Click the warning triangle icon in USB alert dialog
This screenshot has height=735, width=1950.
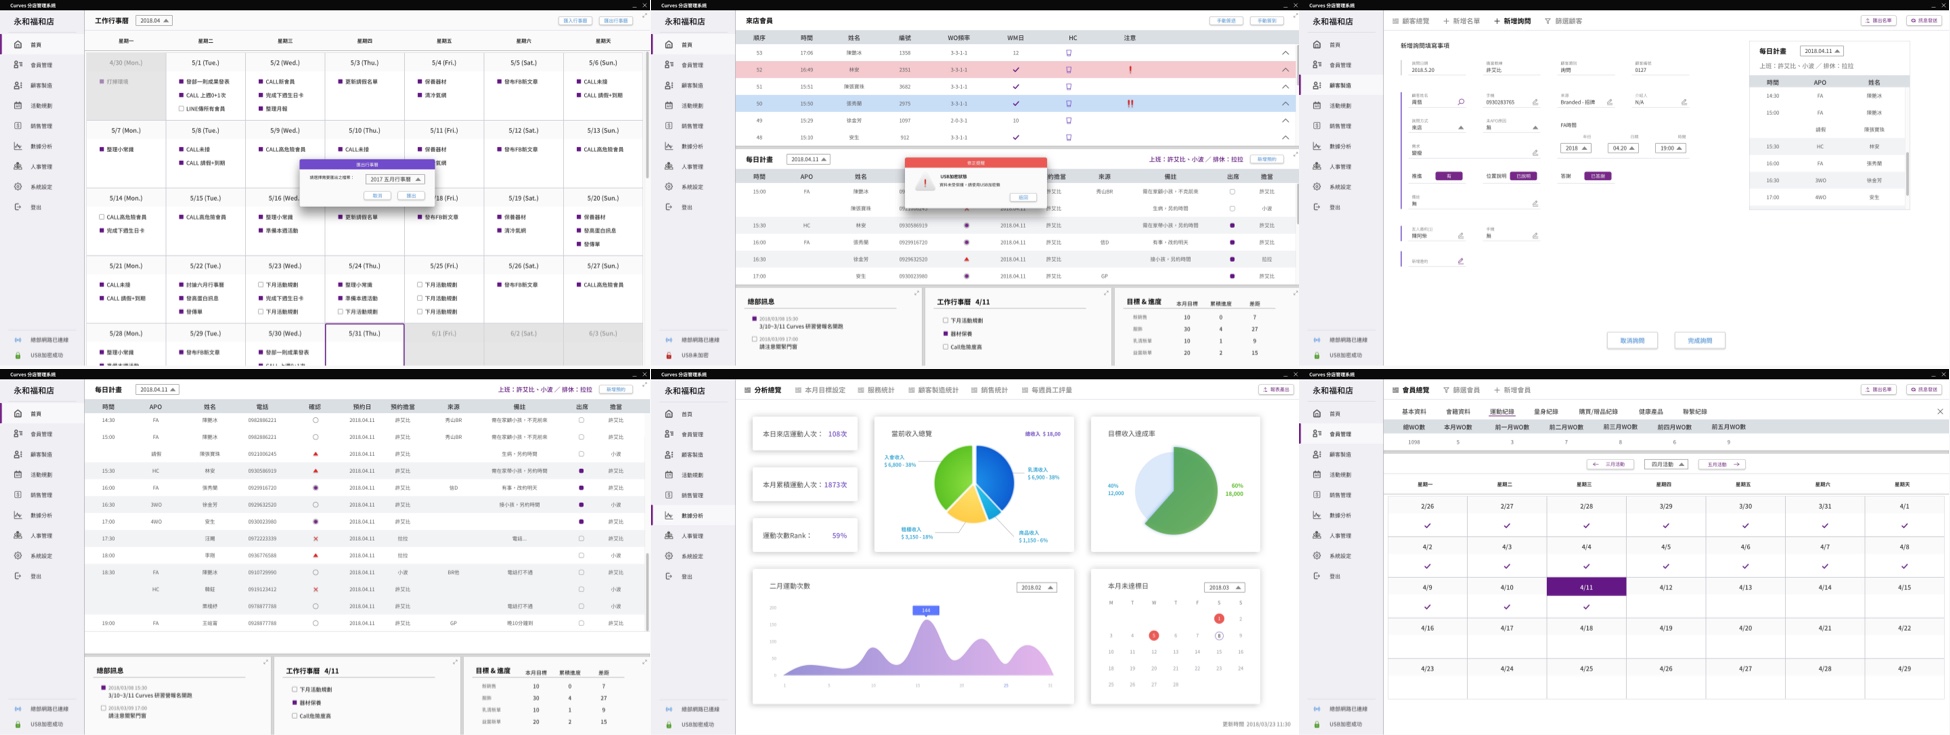coord(925,183)
